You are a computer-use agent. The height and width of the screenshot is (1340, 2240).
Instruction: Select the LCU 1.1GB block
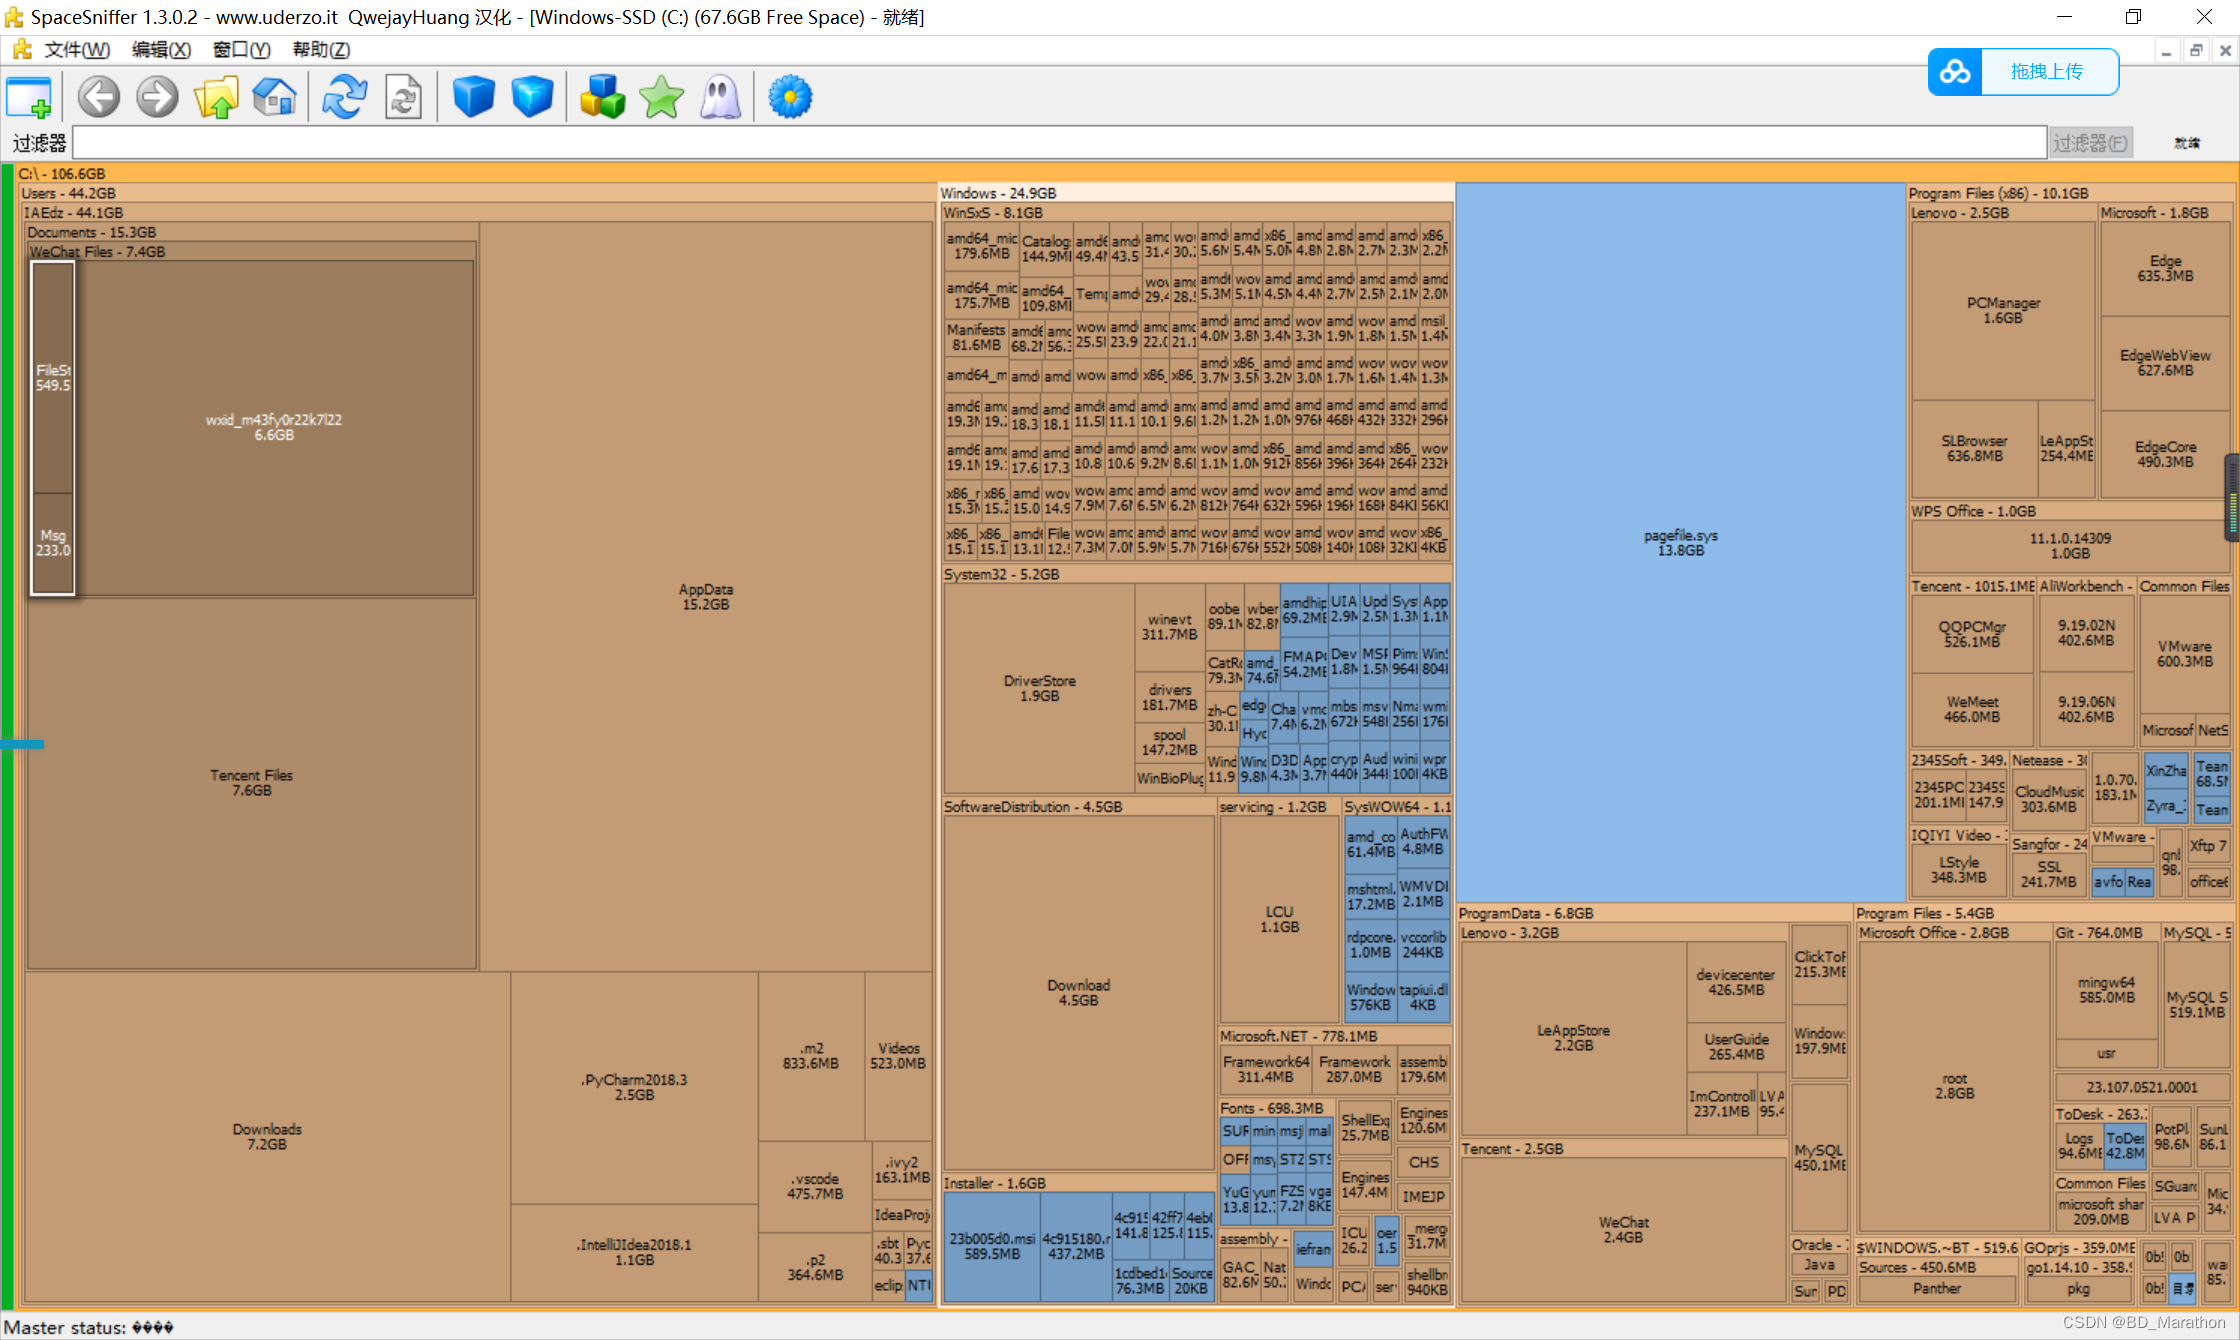(x=1279, y=919)
